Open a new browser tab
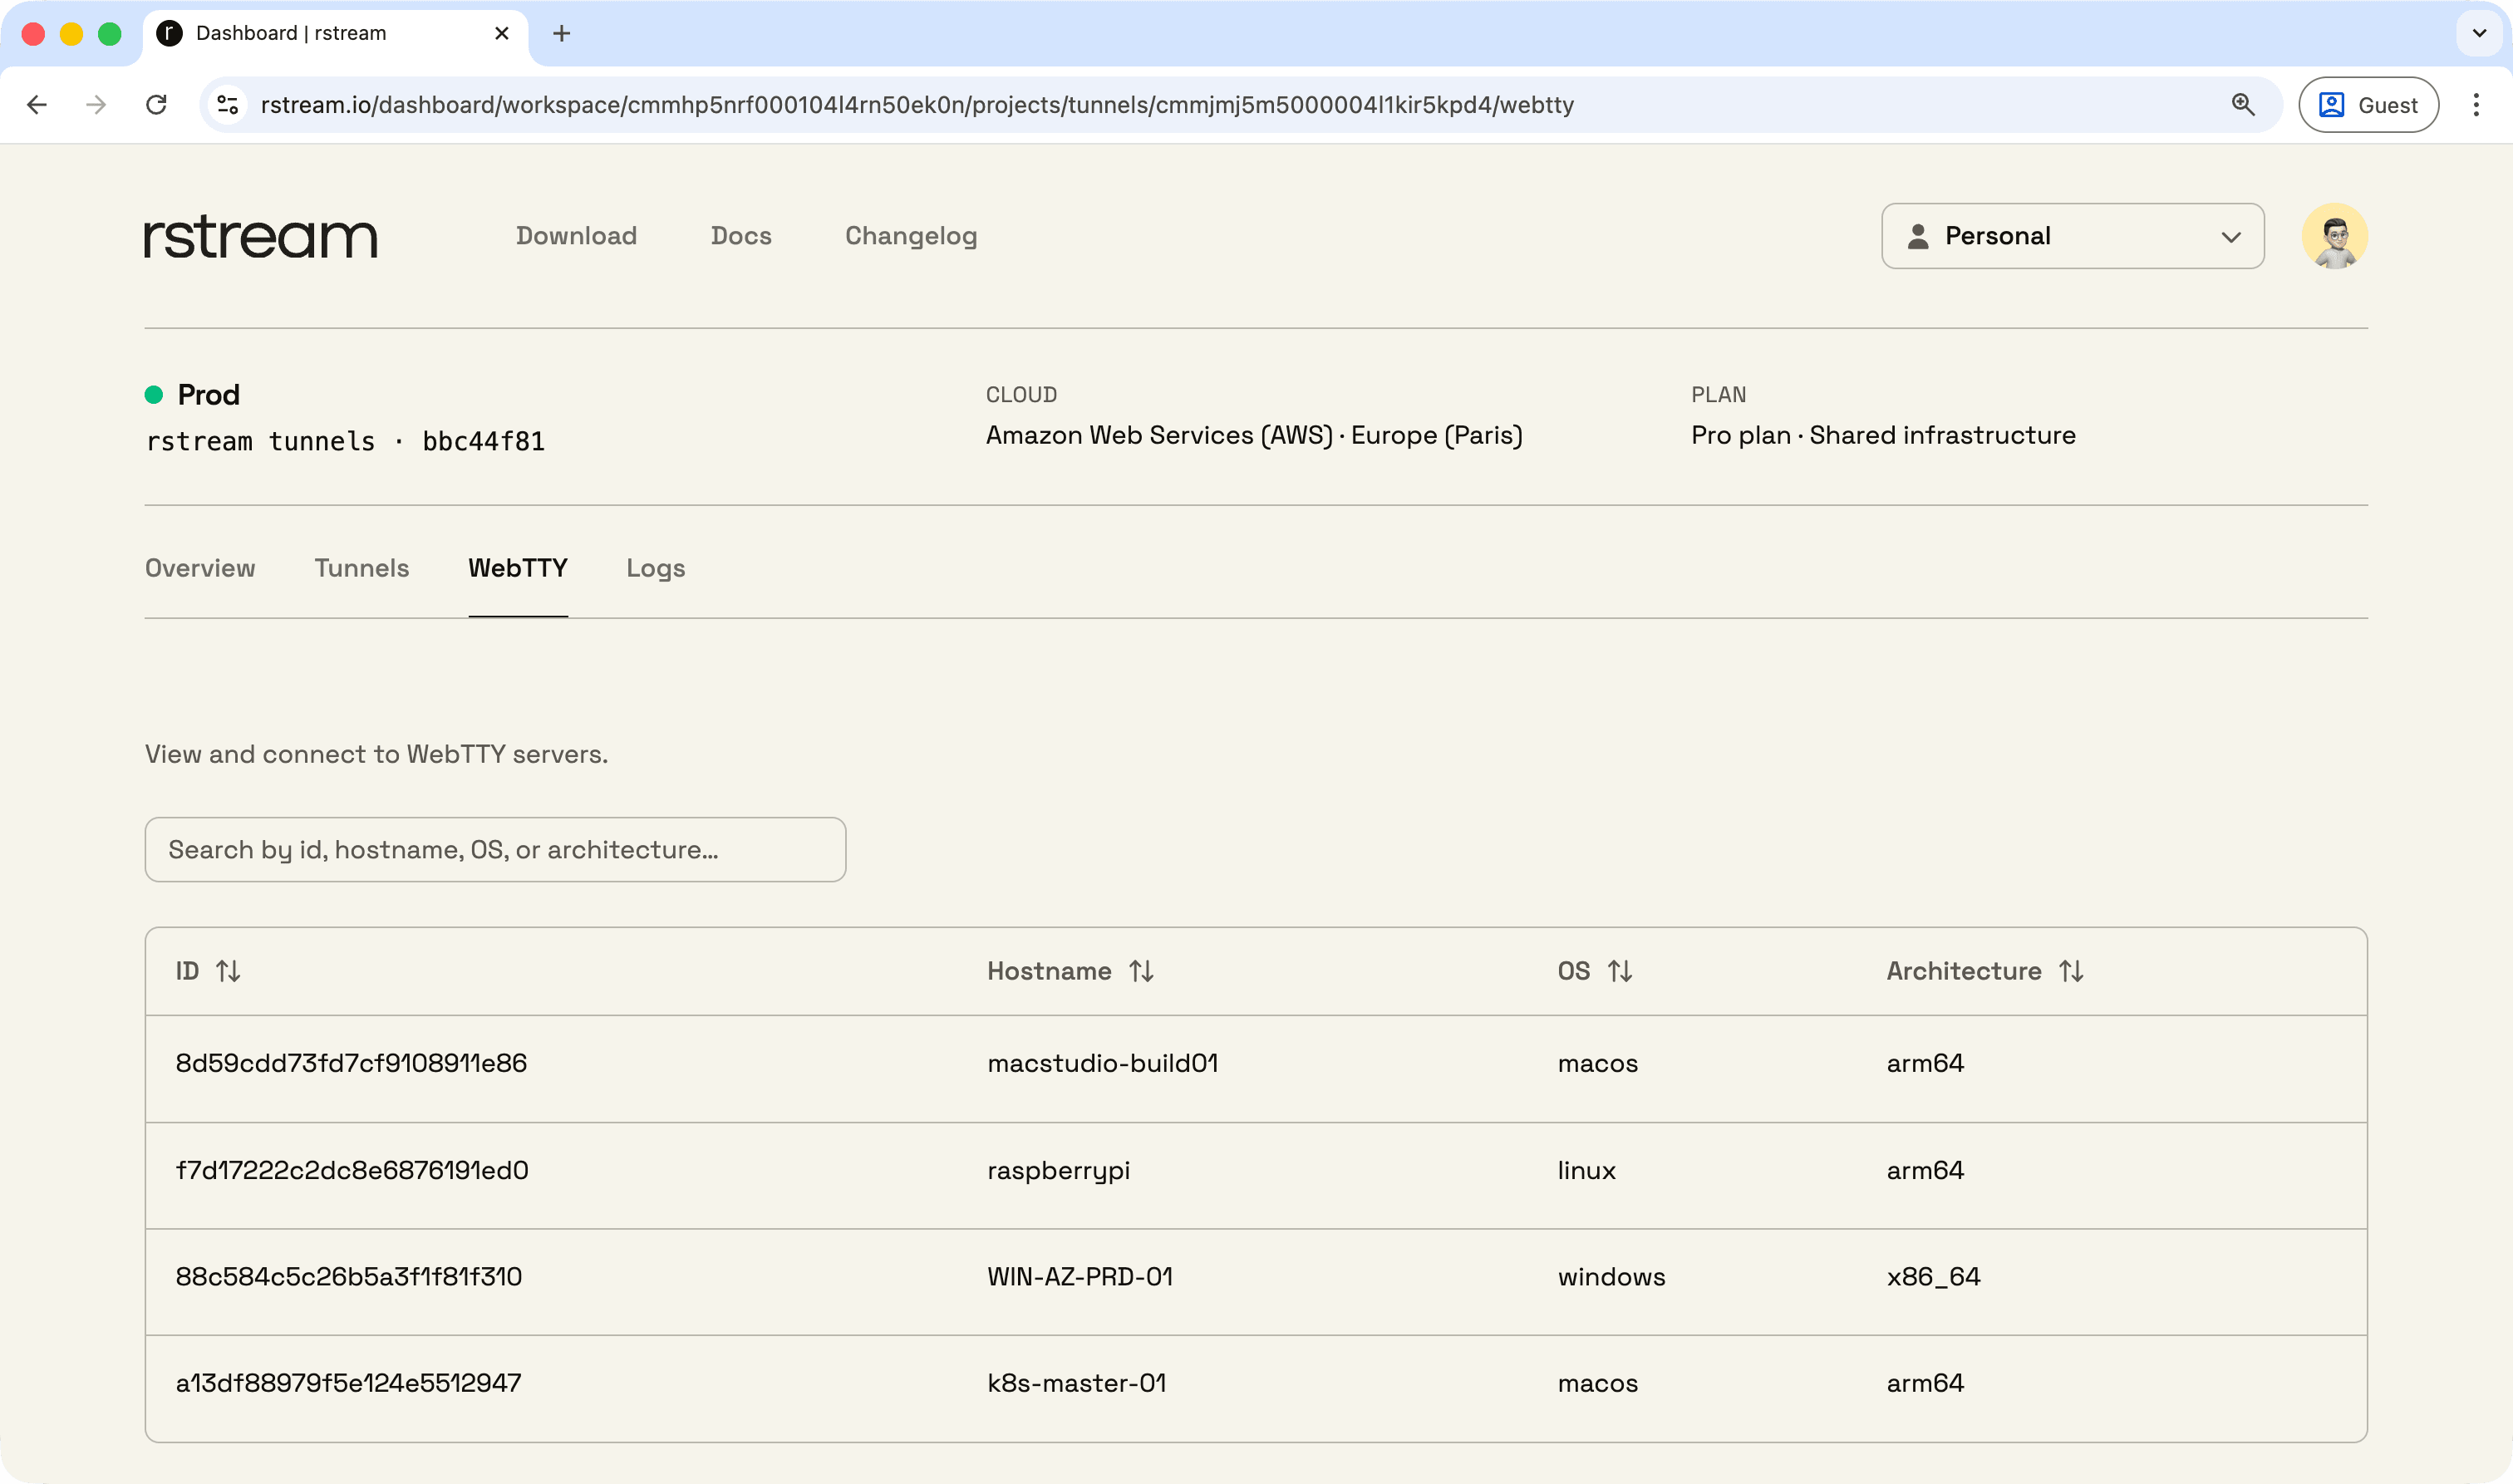The height and width of the screenshot is (1484, 2513). click(x=562, y=33)
